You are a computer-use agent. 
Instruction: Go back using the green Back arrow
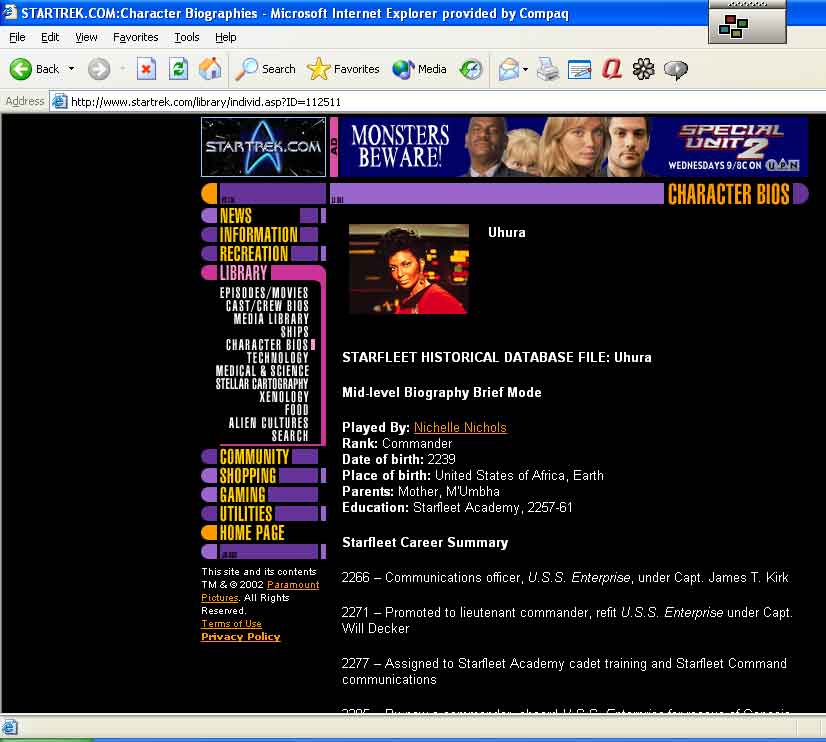click(x=21, y=69)
